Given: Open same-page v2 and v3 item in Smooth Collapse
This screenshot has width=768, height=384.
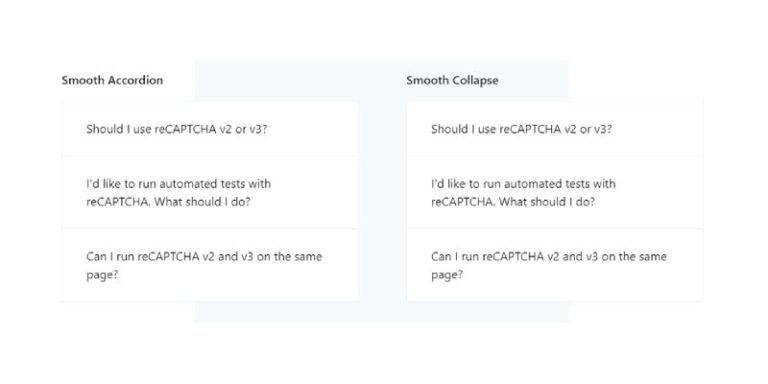Looking at the screenshot, I should click(x=555, y=265).
